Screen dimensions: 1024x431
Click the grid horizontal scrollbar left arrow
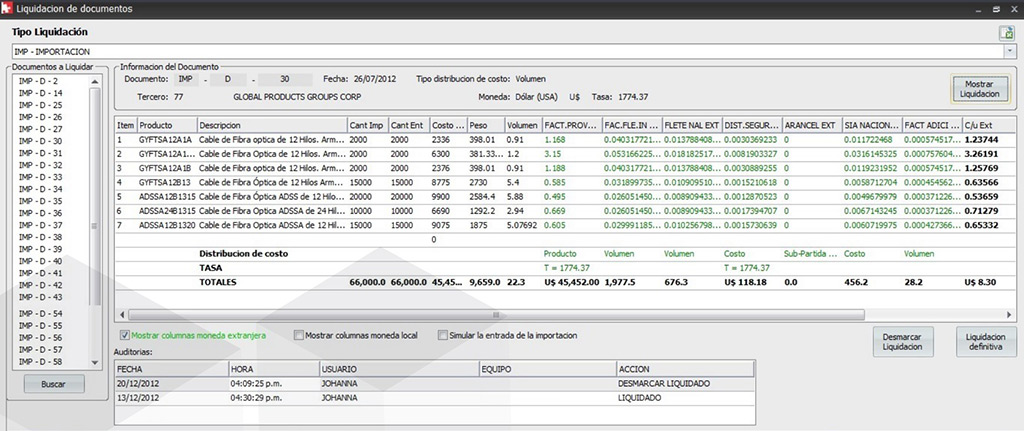[x=121, y=315]
